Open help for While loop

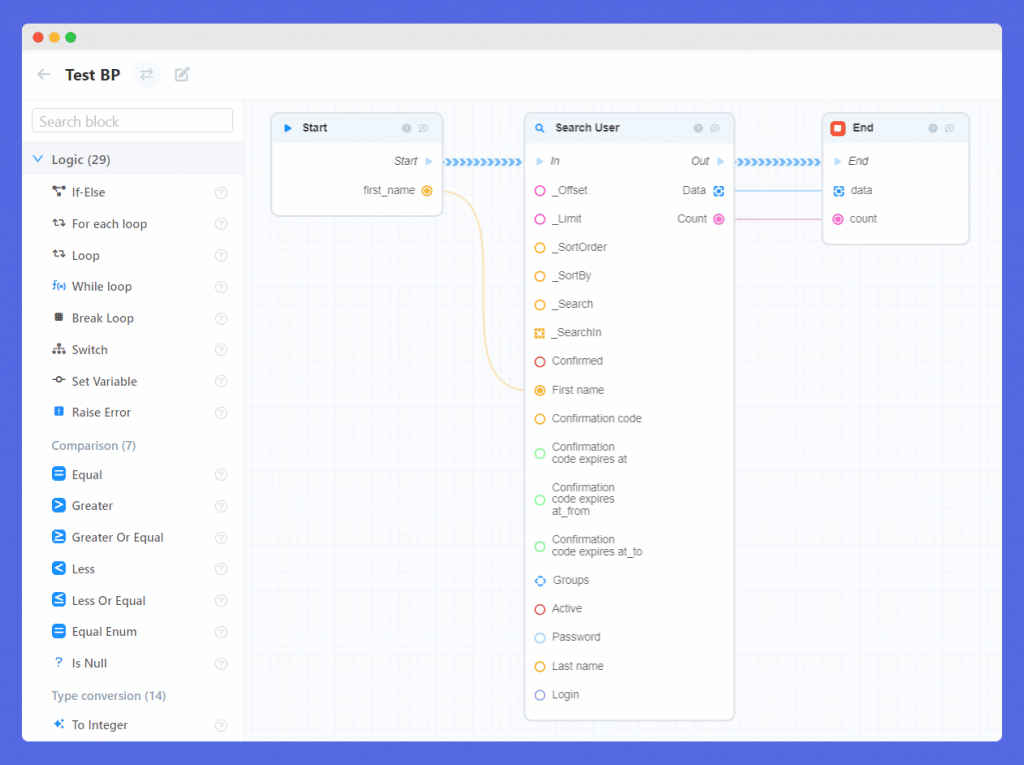(221, 287)
